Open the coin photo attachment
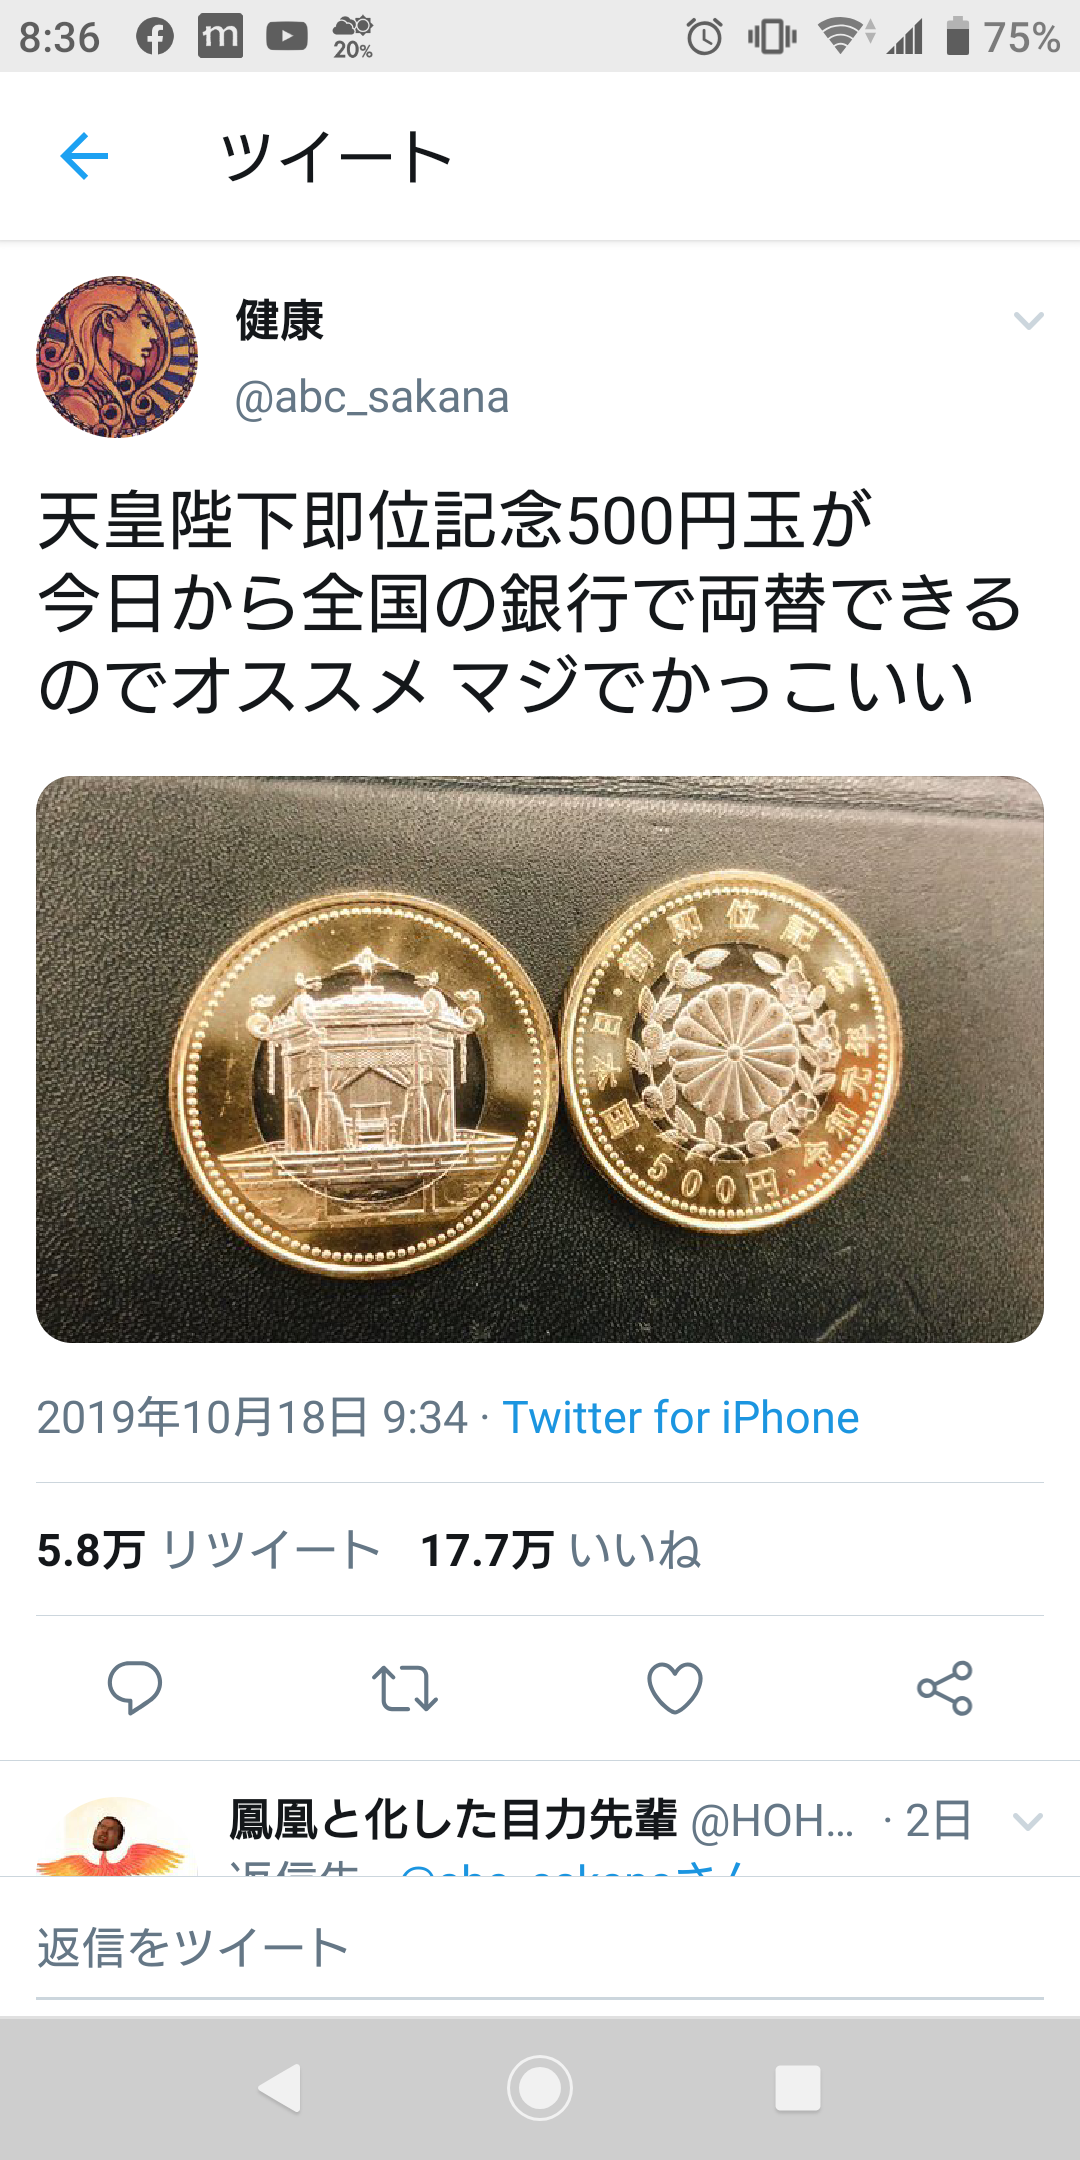1080x2160 pixels. (x=540, y=1059)
